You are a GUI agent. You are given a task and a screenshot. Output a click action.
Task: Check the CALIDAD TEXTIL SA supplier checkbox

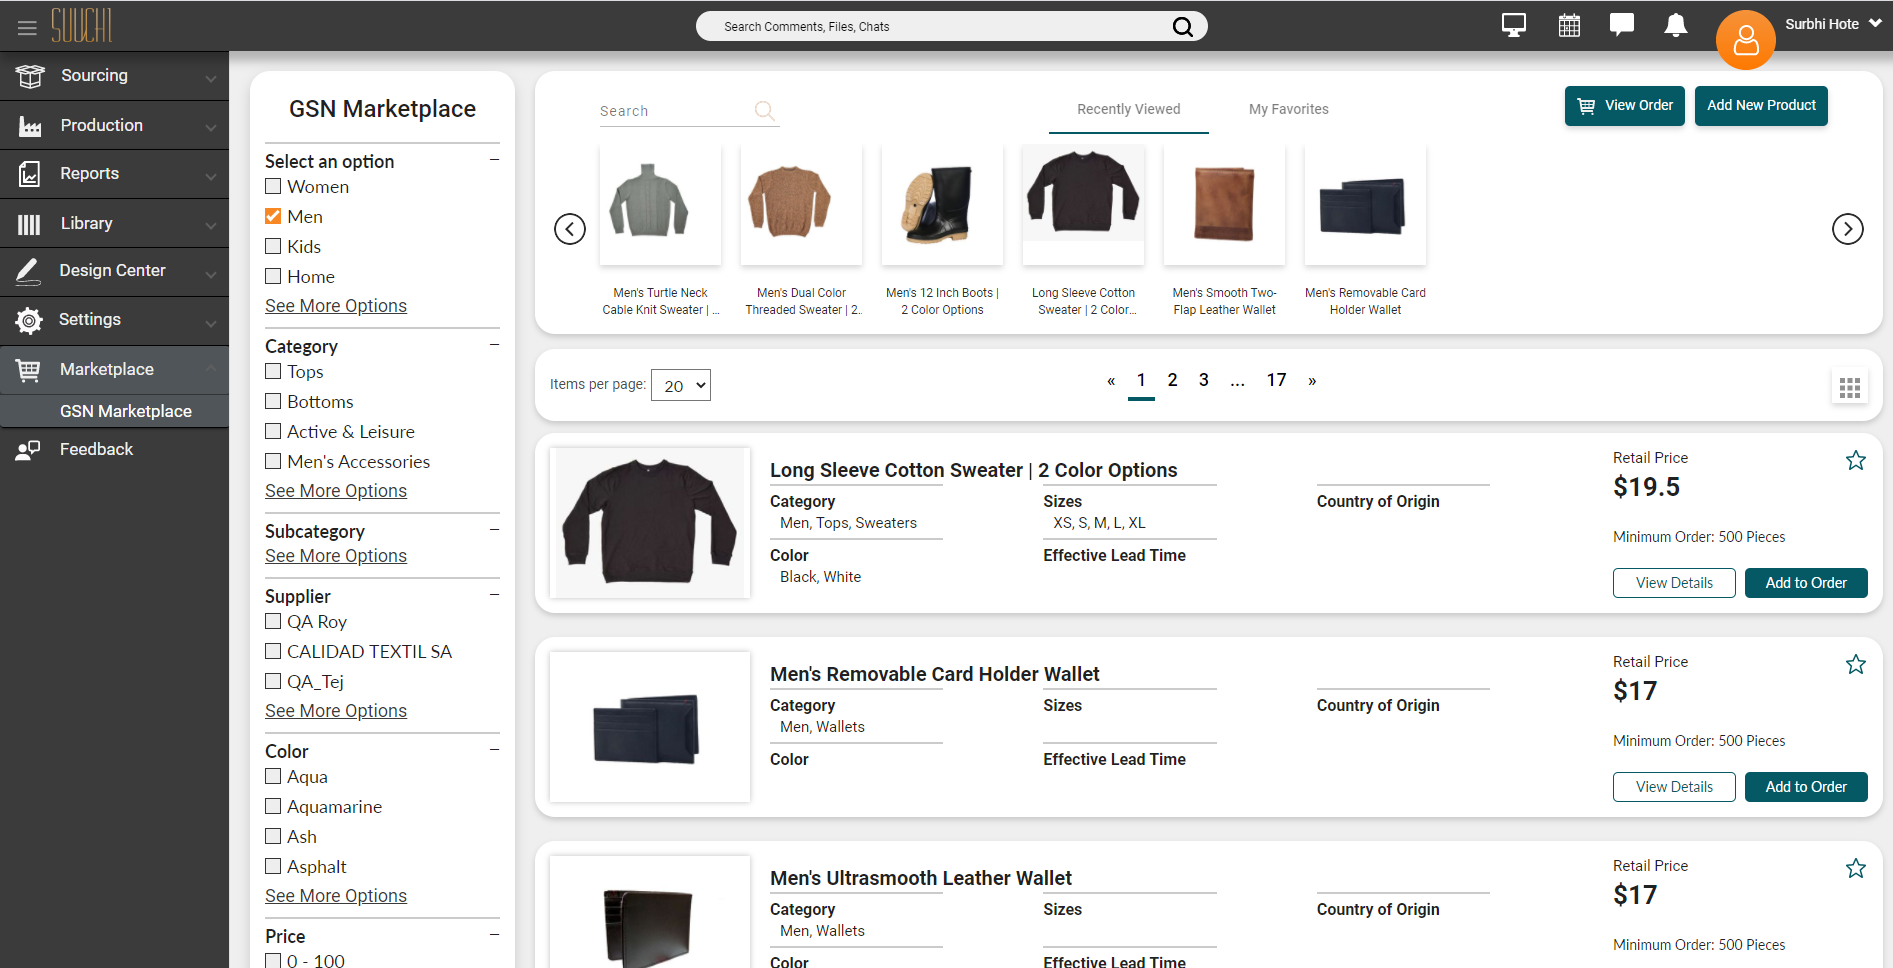coord(273,651)
